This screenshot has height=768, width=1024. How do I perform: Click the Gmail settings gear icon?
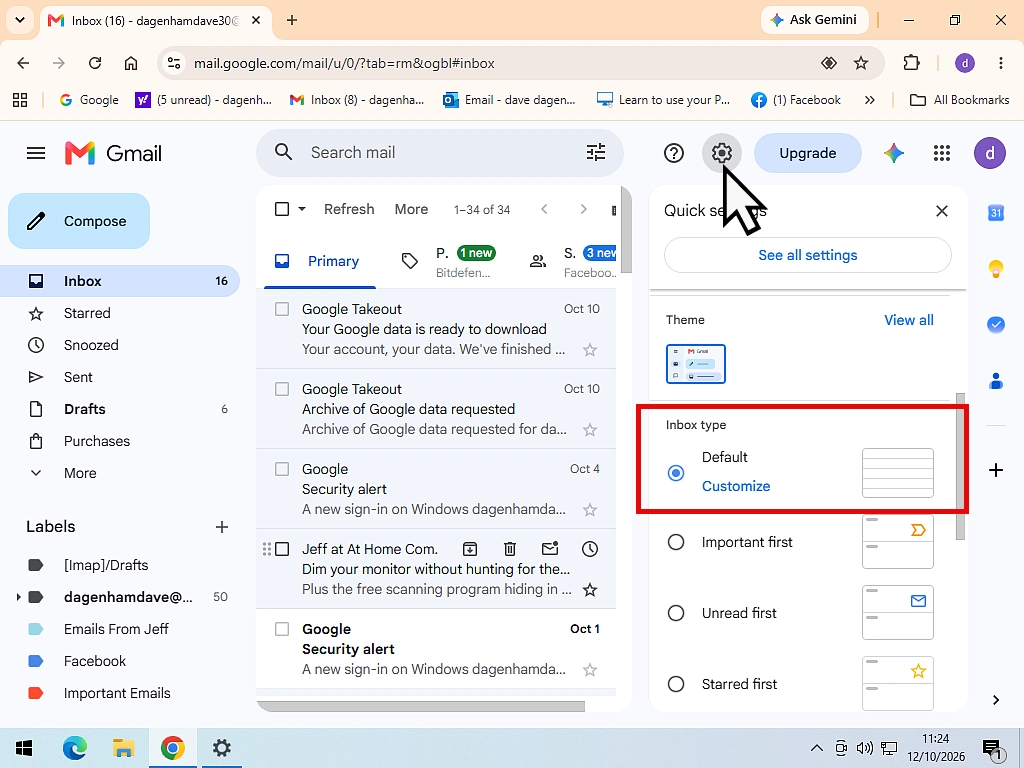722,153
